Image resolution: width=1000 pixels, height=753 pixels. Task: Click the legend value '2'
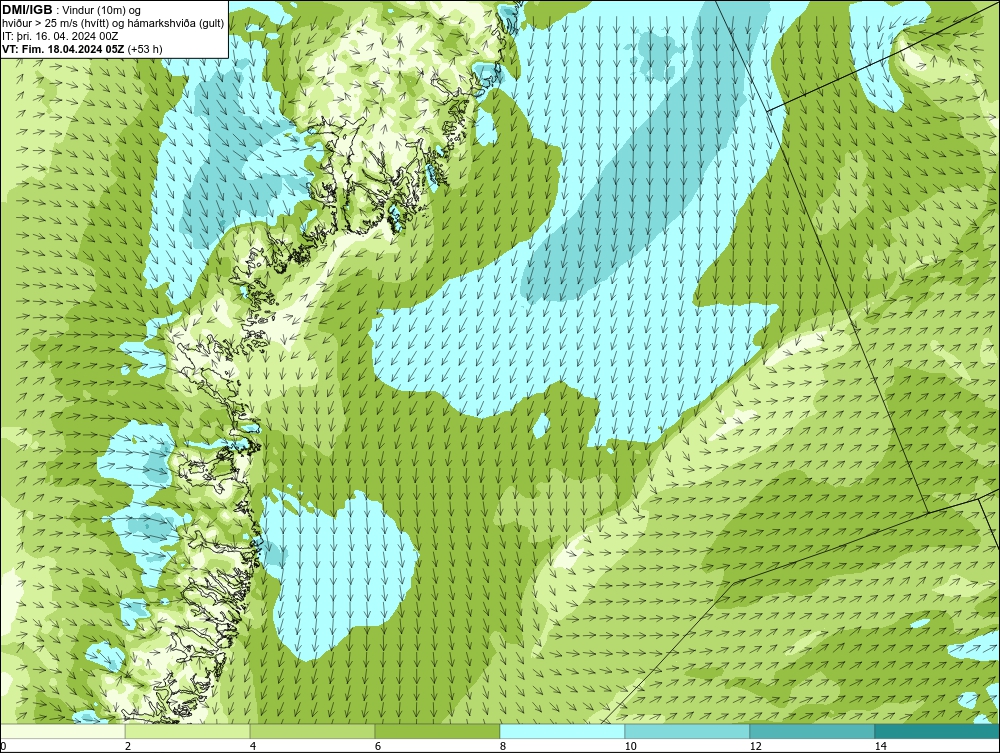tap(128, 746)
